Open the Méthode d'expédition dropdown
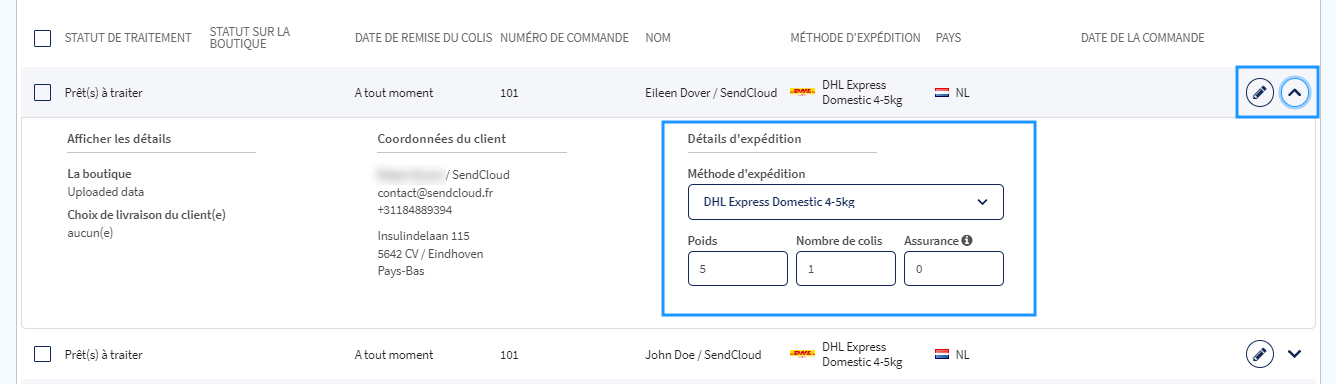This screenshot has height=384, width=1336. click(x=846, y=201)
